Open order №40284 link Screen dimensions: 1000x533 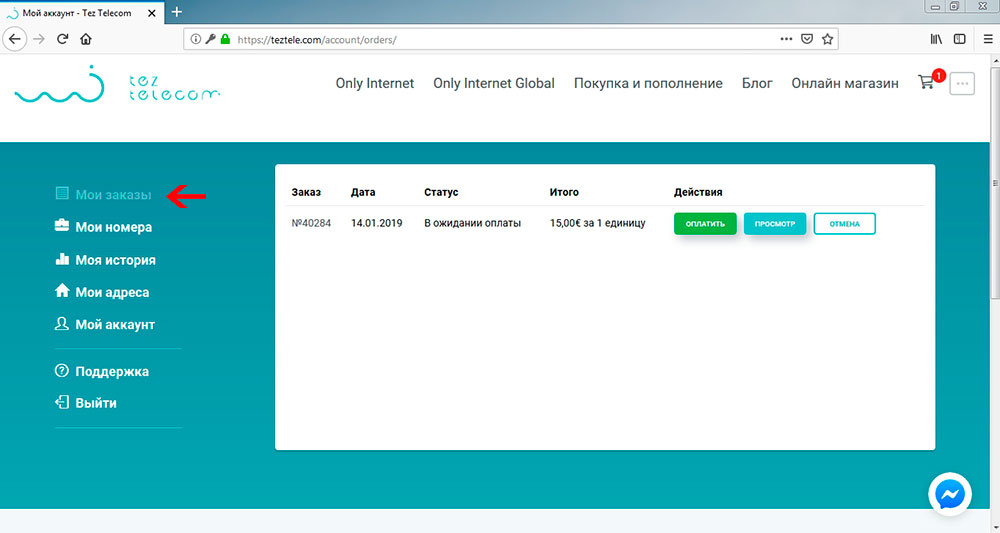[x=311, y=223]
